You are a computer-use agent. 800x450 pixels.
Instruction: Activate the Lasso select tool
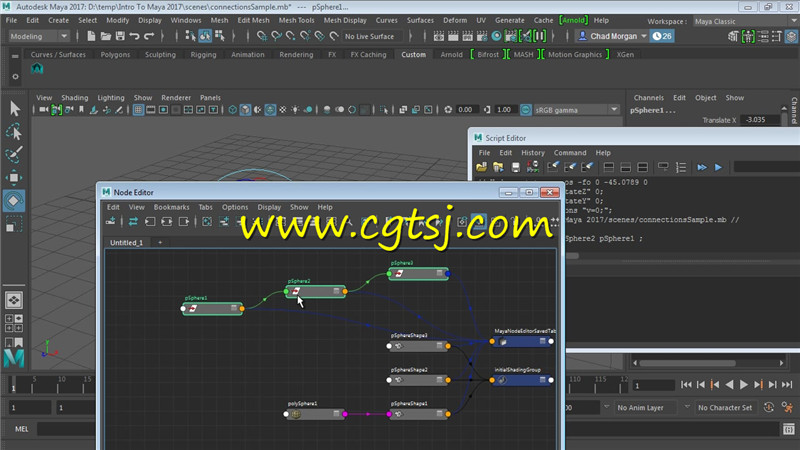pyautogui.click(x=14, y=132)
